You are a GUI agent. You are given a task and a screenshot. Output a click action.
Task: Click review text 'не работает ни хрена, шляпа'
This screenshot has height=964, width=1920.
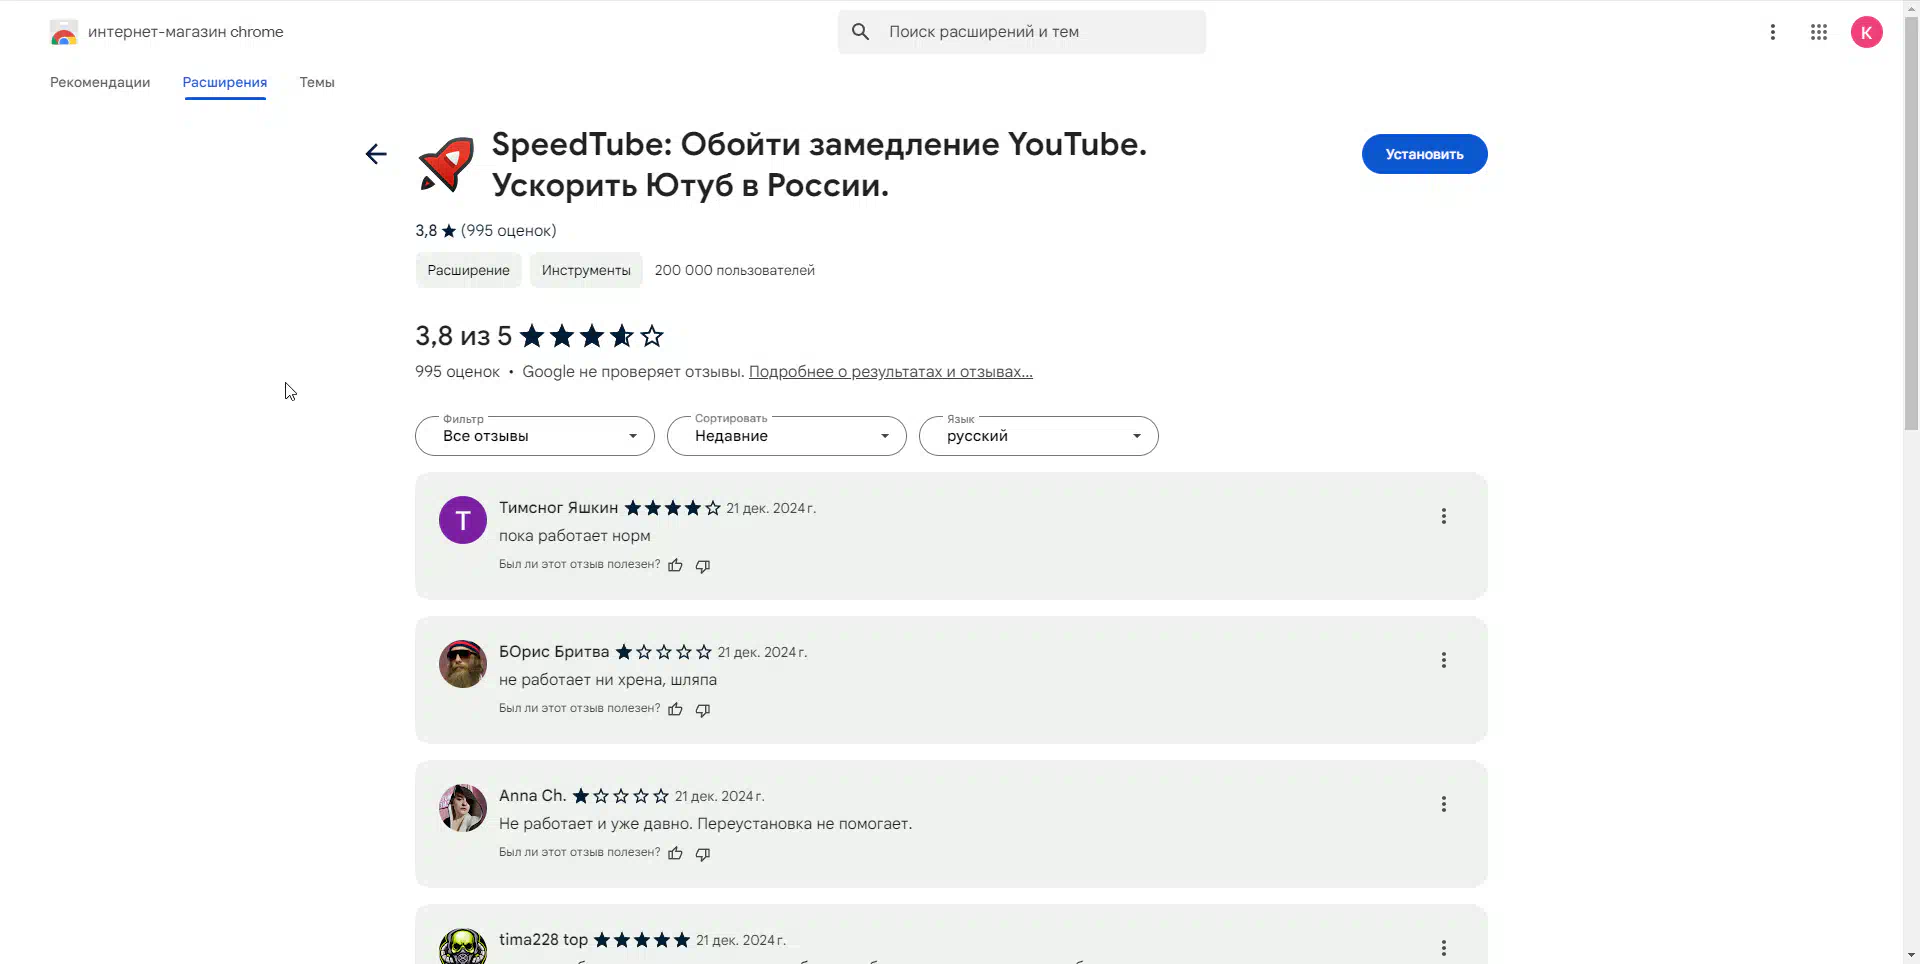click(608, 680)
